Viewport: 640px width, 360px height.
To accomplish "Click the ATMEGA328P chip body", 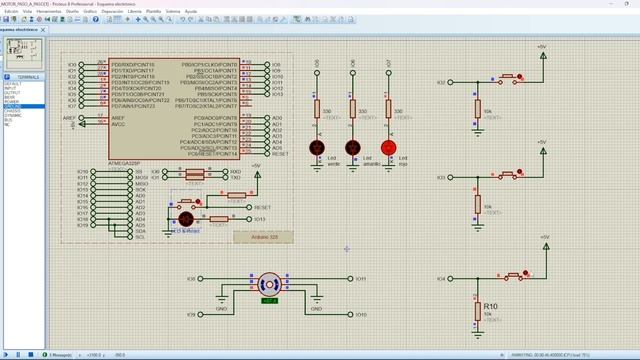I will (x=174, y=109).
